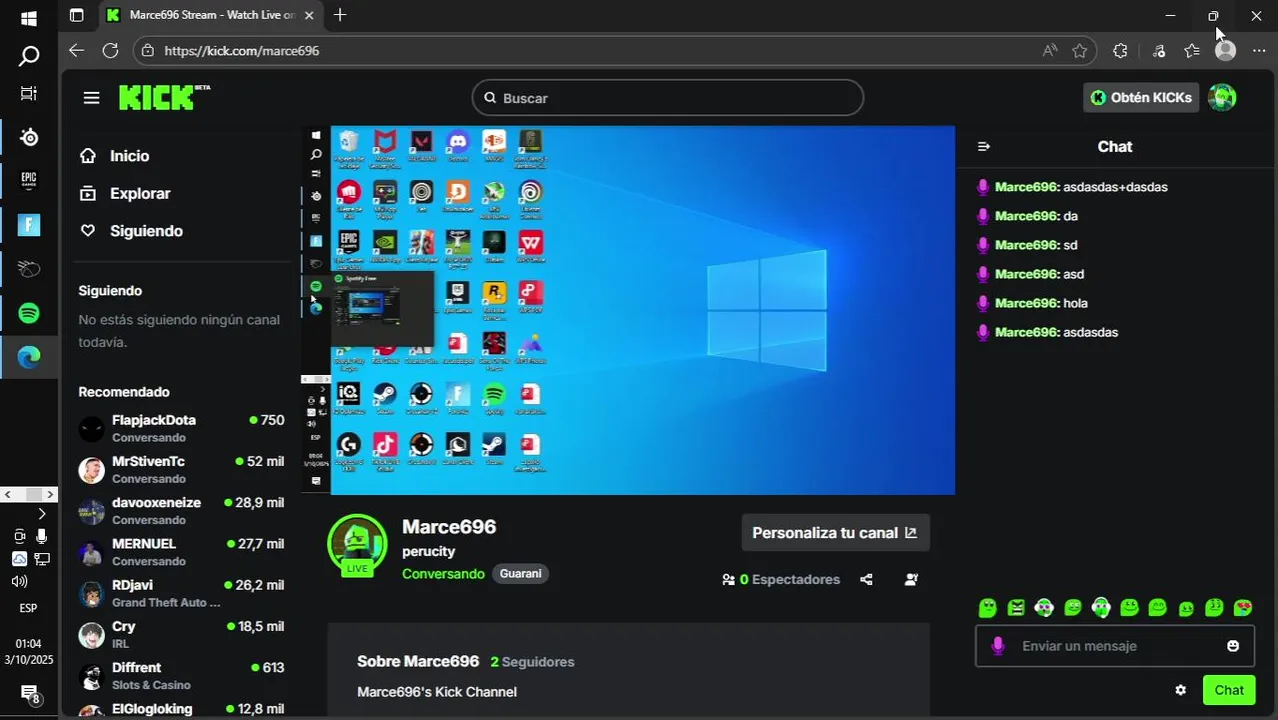Focus the Buscar search field
The width and height of the screenshot is (1278, 720).
pyautogui.click(x=667, y=98)
